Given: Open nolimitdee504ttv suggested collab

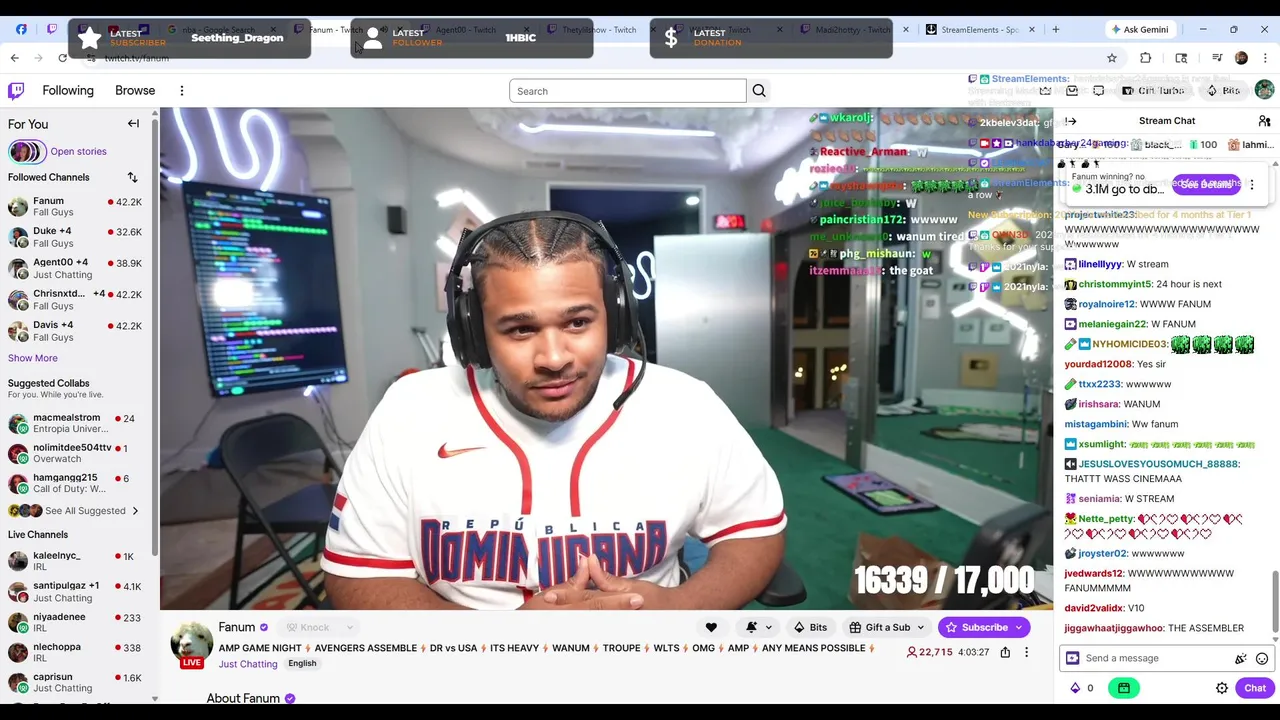Looking at the screenshot, I should tap(76, 453).
